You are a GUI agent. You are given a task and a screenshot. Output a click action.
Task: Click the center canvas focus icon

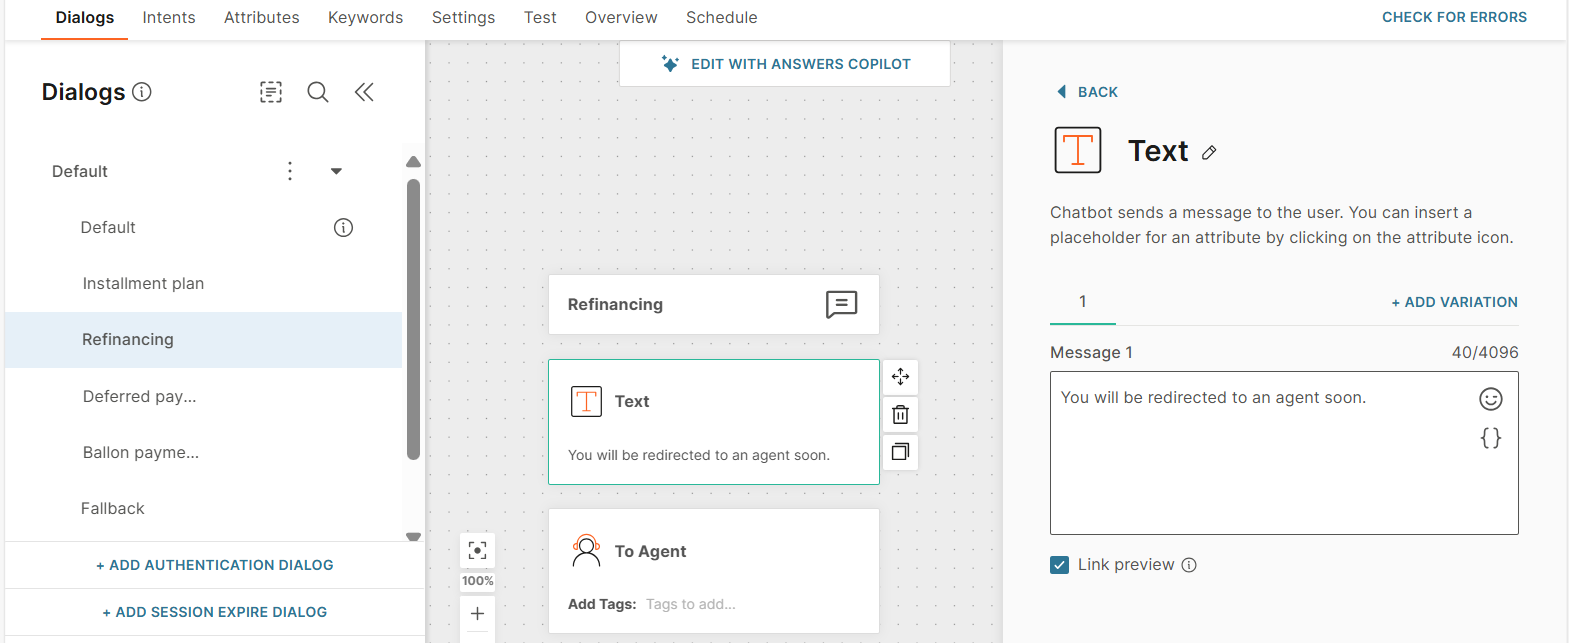(478, 551)
